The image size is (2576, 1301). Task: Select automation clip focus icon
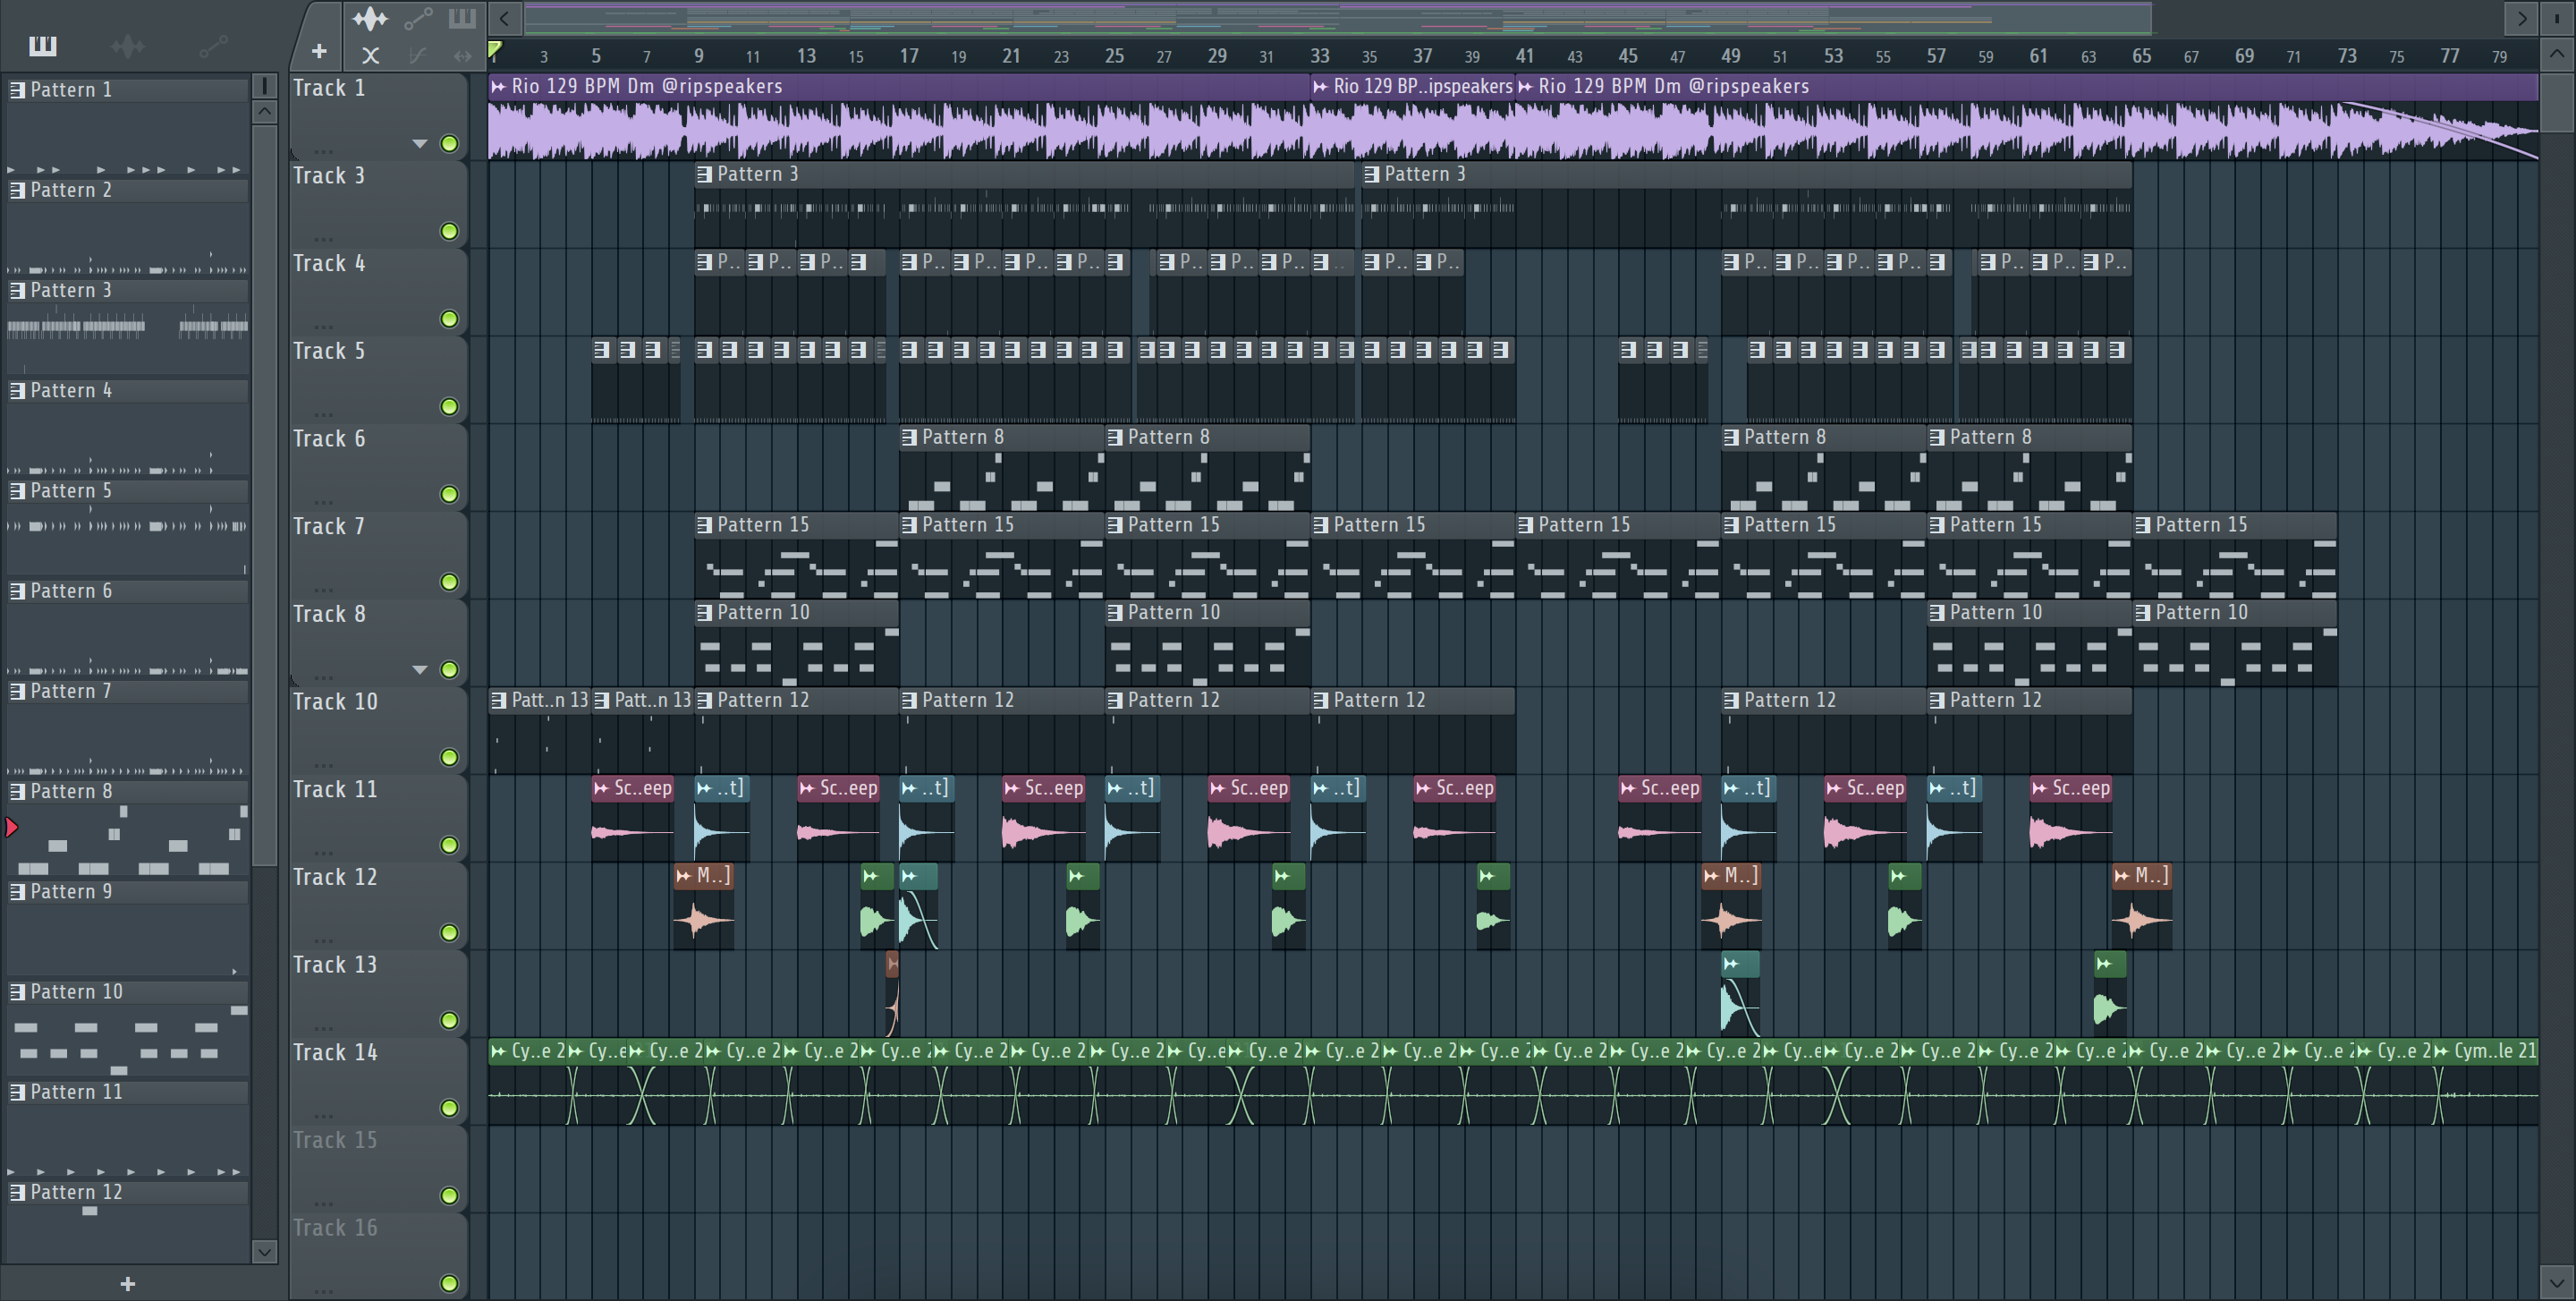point(418,18)
